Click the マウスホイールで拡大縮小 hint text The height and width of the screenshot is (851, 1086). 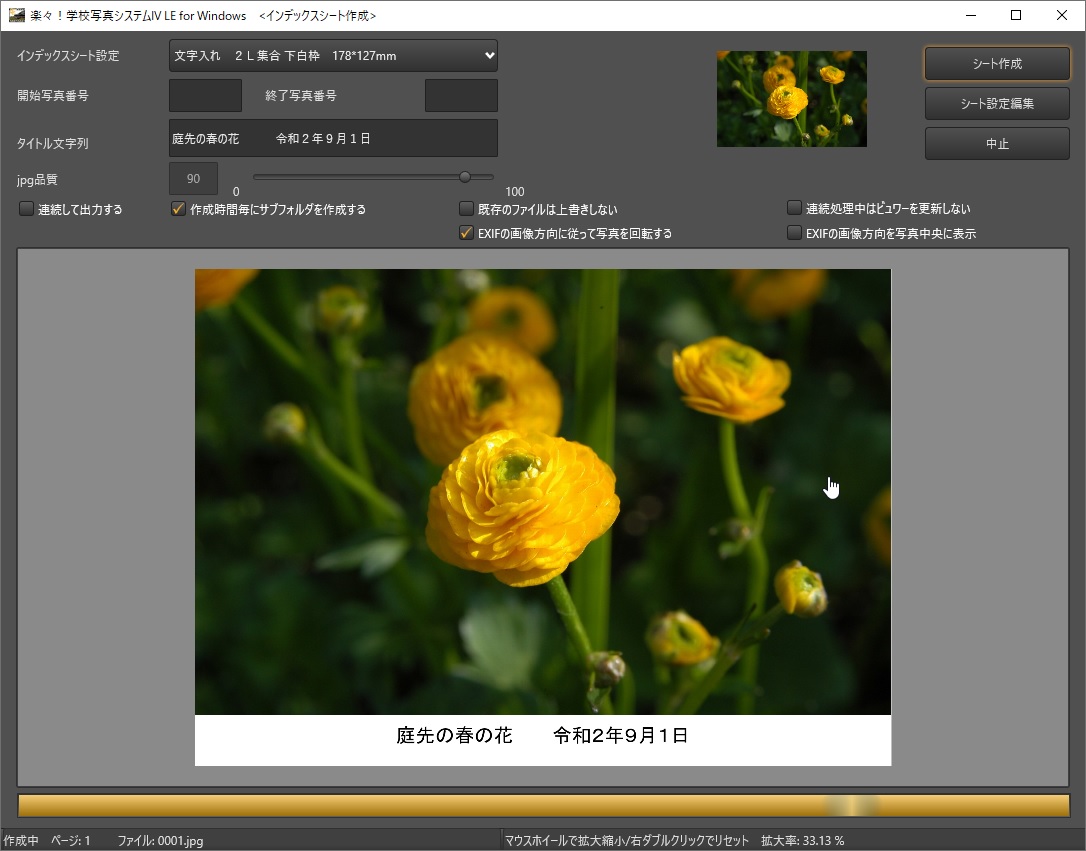point(626,841)
